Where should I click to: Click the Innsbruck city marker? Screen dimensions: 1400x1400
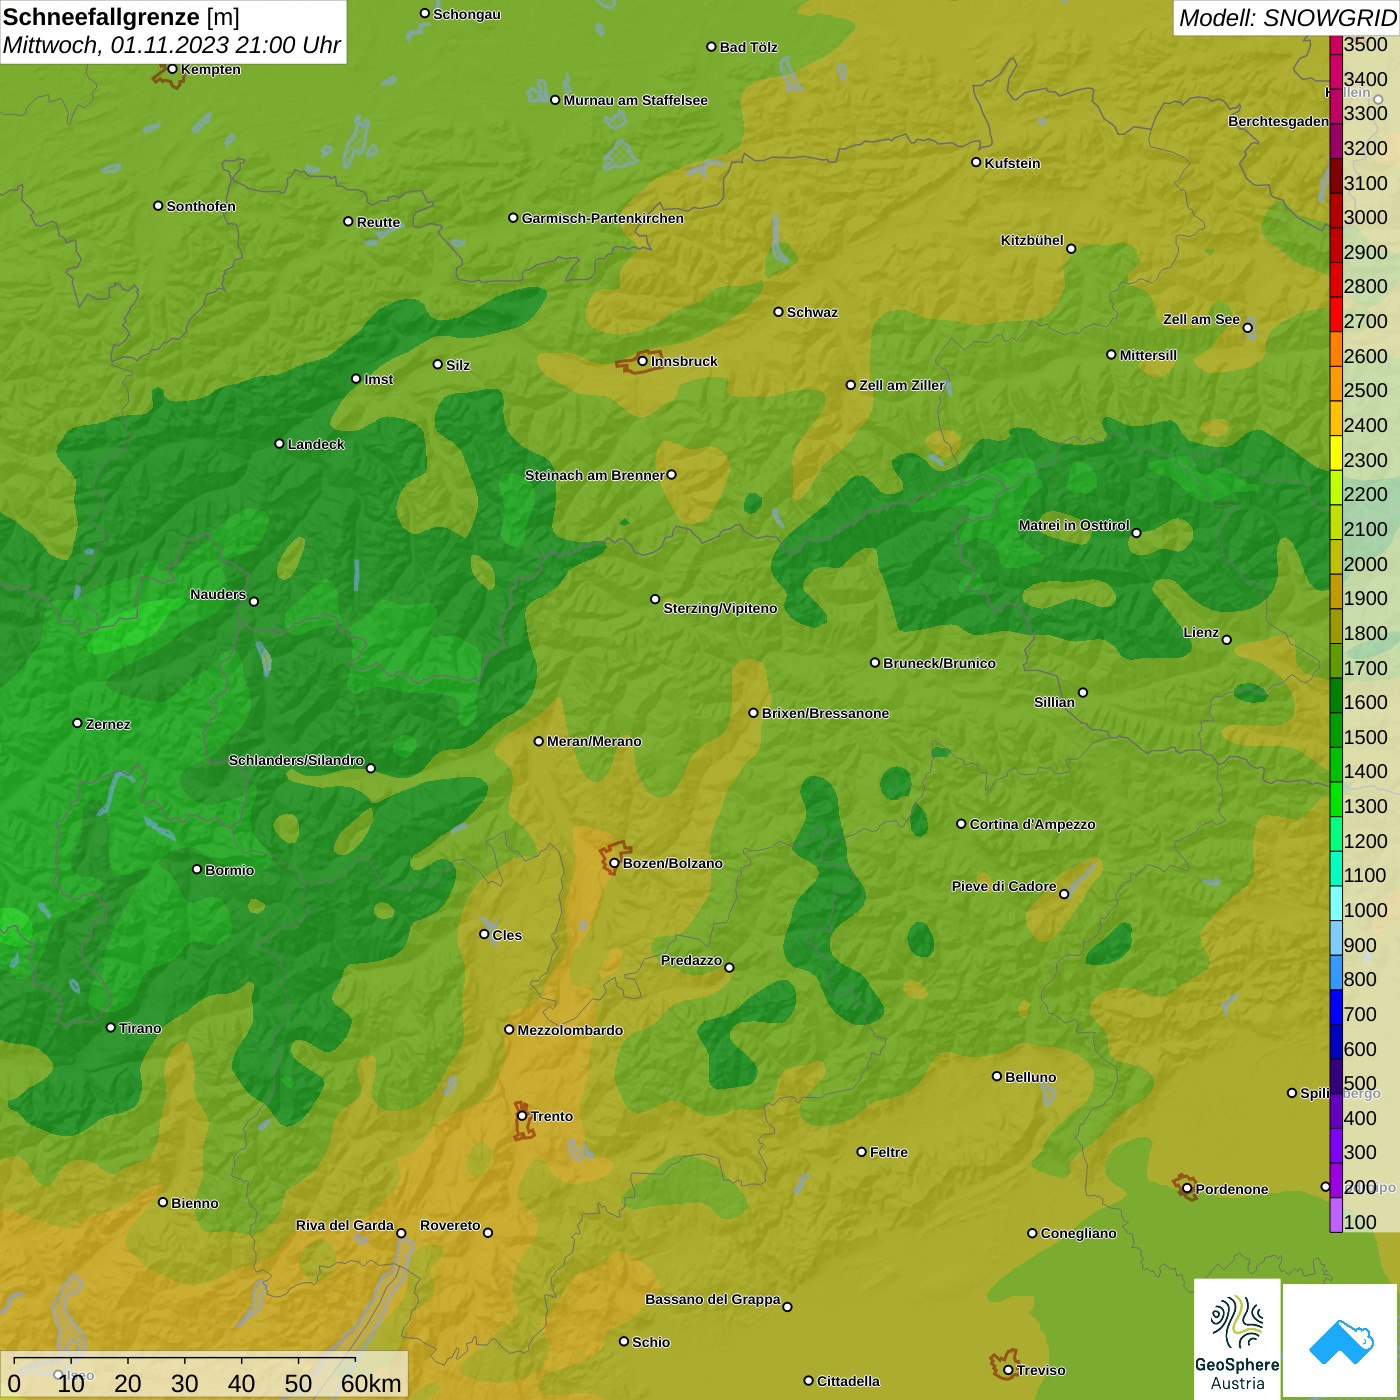coord(643,361)
